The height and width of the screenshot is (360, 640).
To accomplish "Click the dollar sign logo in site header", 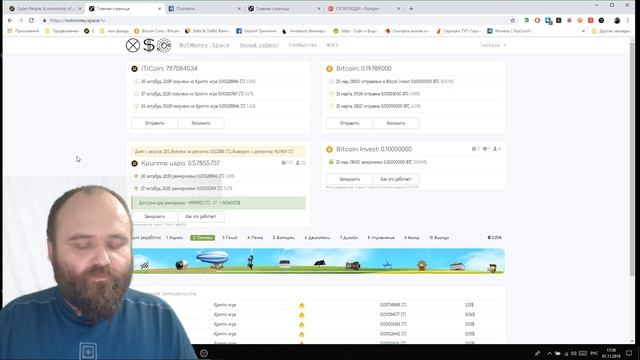I will (x=149, y=45).
